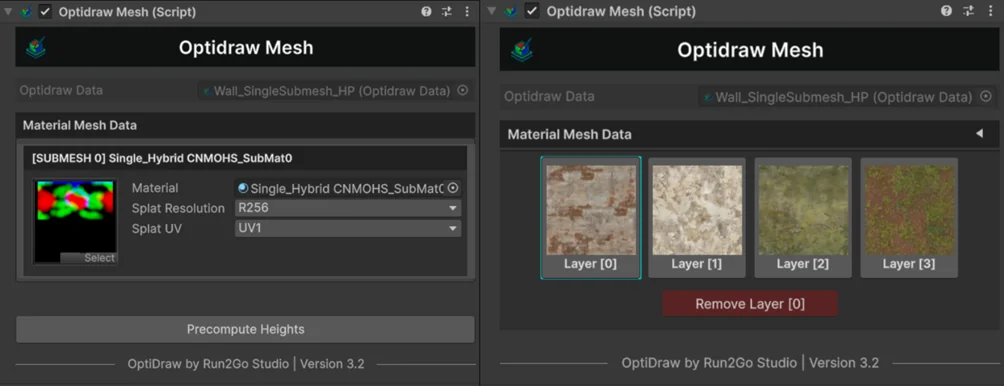Screen dimensions: 1004x386
Task: Click right 'Material Mesh Data' title text
Action: 569,134
